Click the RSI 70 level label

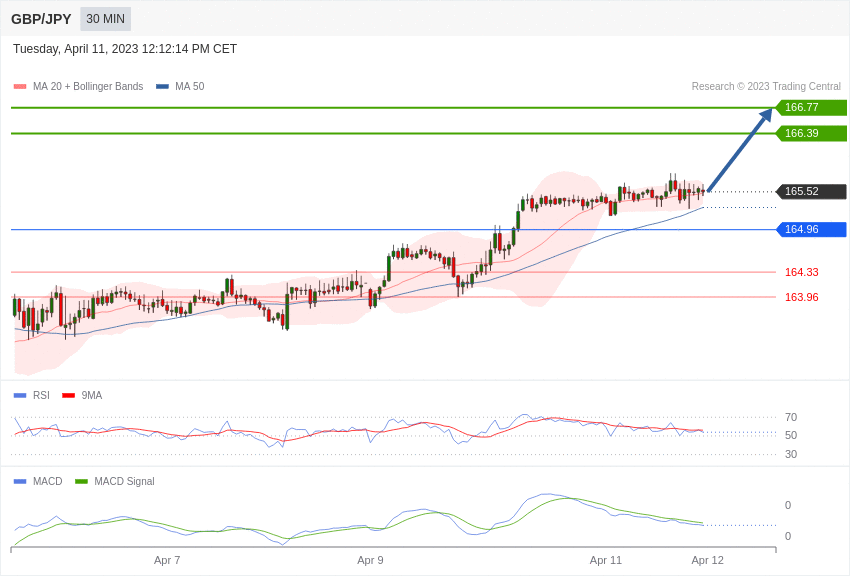pos(791,417)
